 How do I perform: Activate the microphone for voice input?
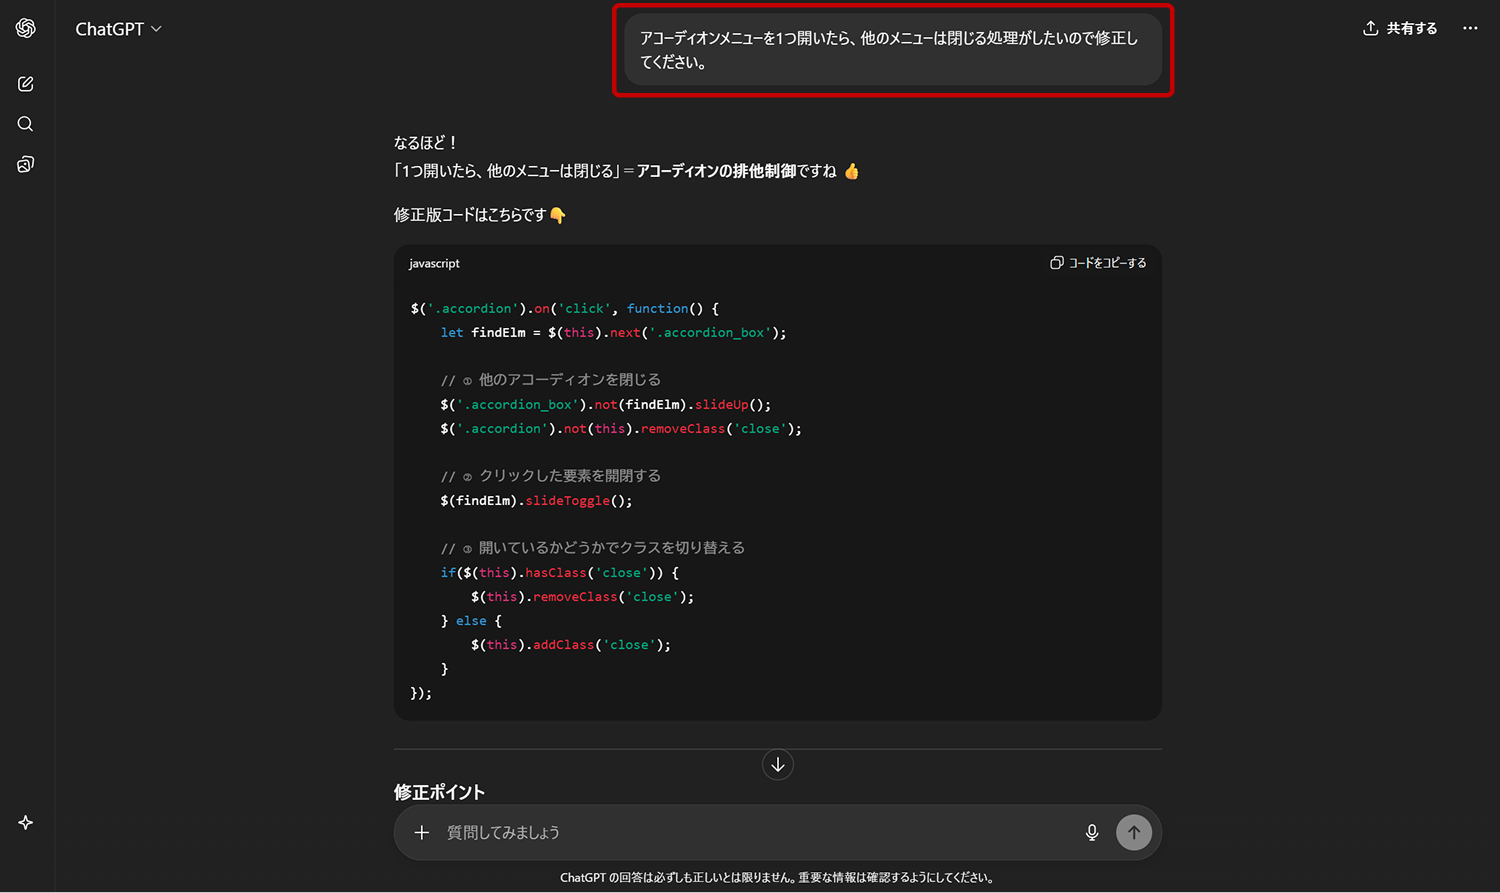pos(1092,832)
